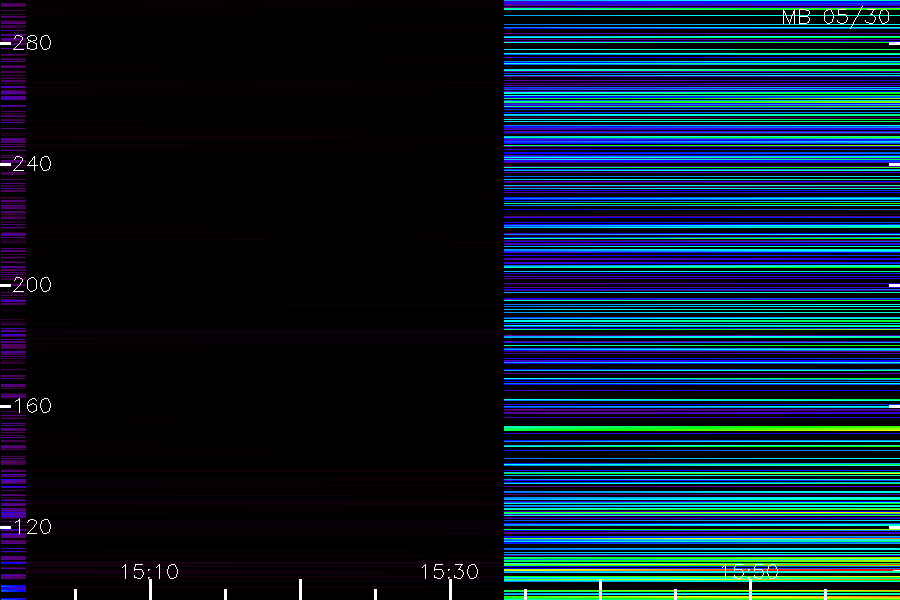
Task: Click the time tick mark under 15:30
Action: [x=451, y=590]
